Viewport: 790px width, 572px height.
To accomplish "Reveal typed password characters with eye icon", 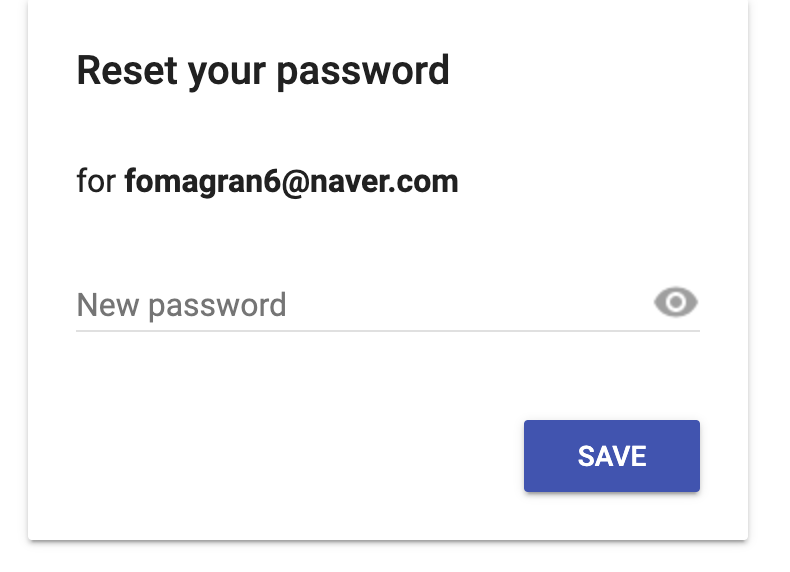I will [676, 302].
